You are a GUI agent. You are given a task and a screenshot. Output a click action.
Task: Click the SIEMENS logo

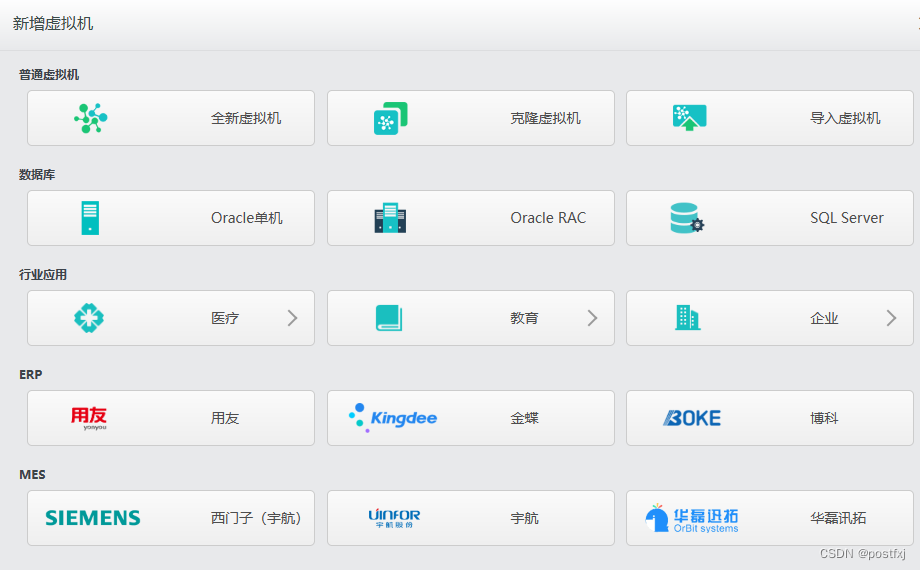(93, 518)
